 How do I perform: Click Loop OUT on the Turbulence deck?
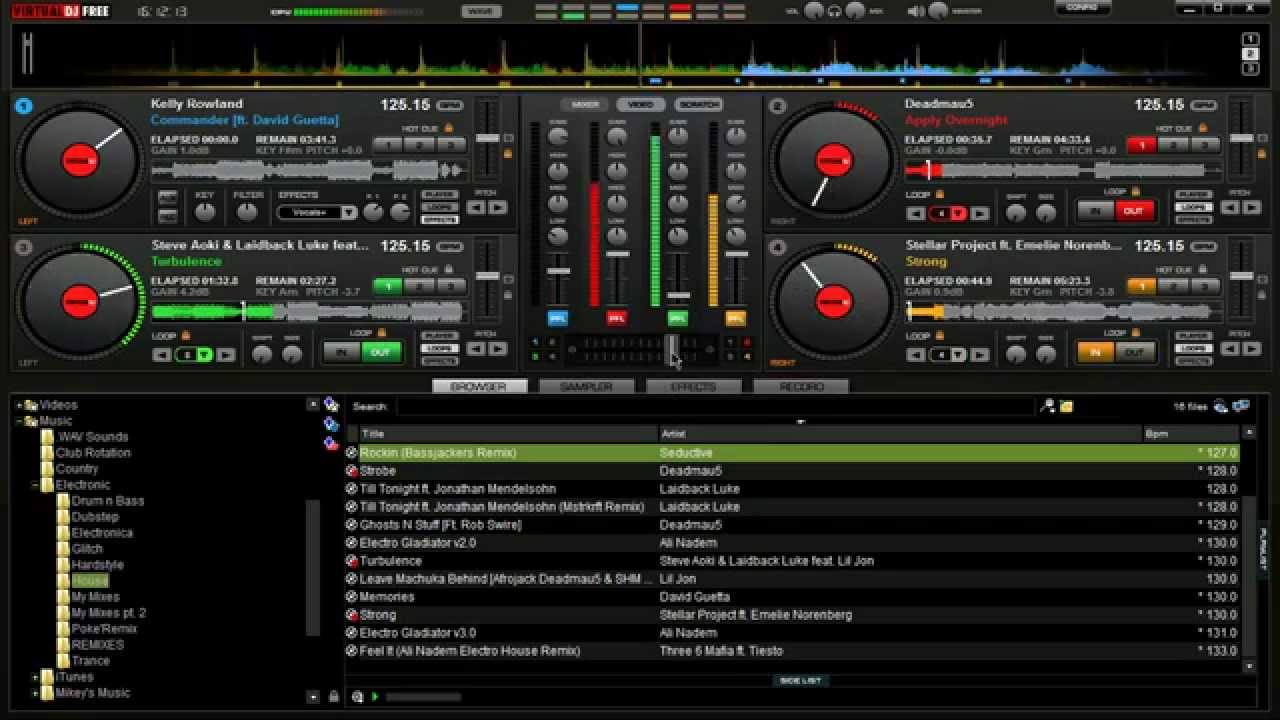pos(380,352)
